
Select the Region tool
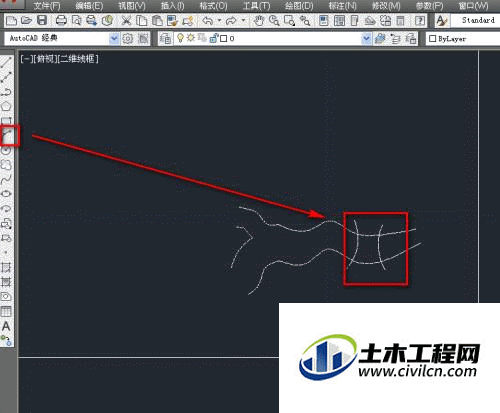(x=6, y=296)
